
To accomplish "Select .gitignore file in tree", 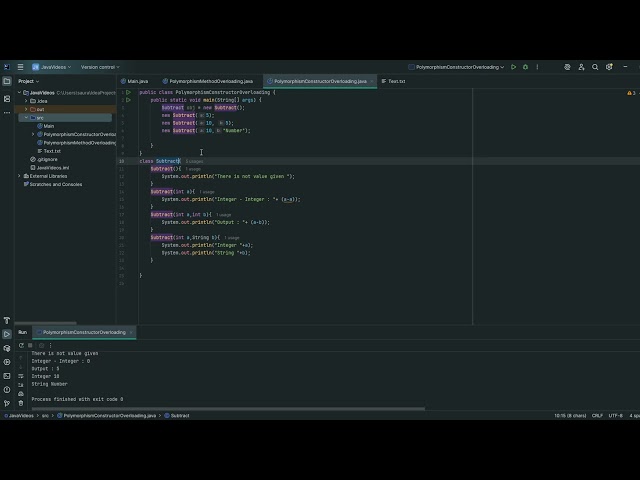I will 44,159.
